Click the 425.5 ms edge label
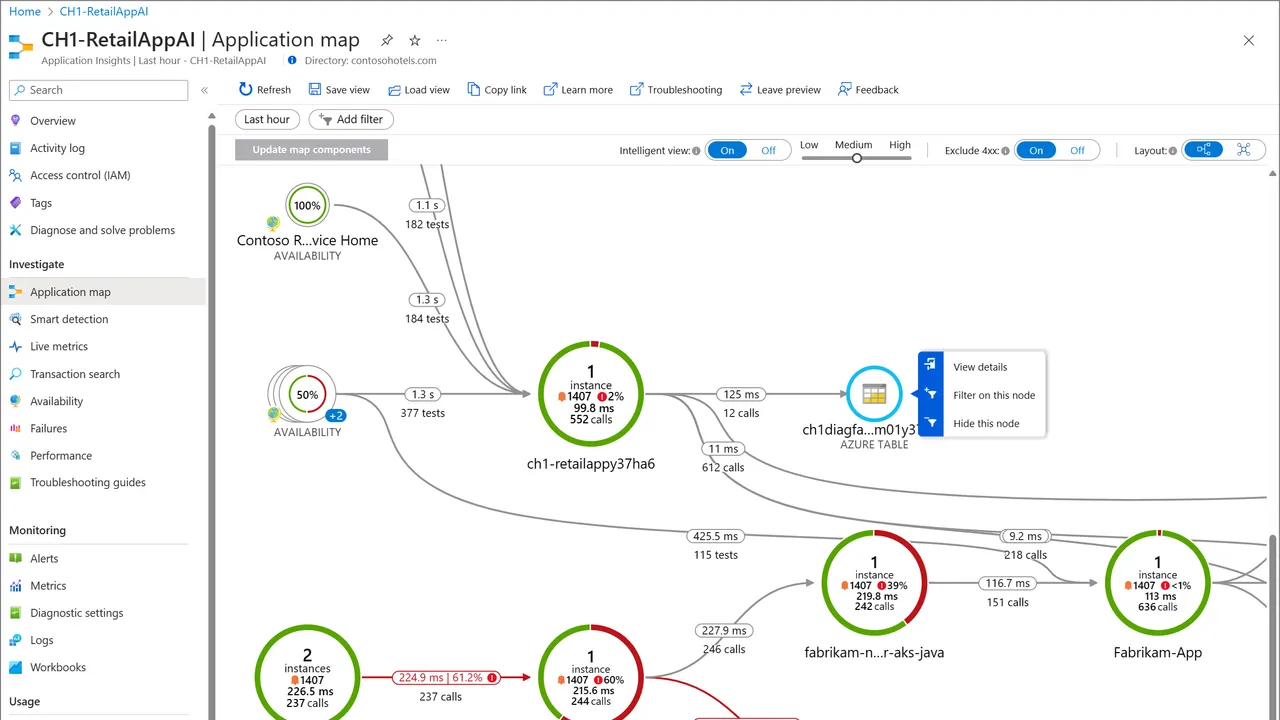This screenshot has width=1280, height=720. pyautogui.click(x=715, y=536)
